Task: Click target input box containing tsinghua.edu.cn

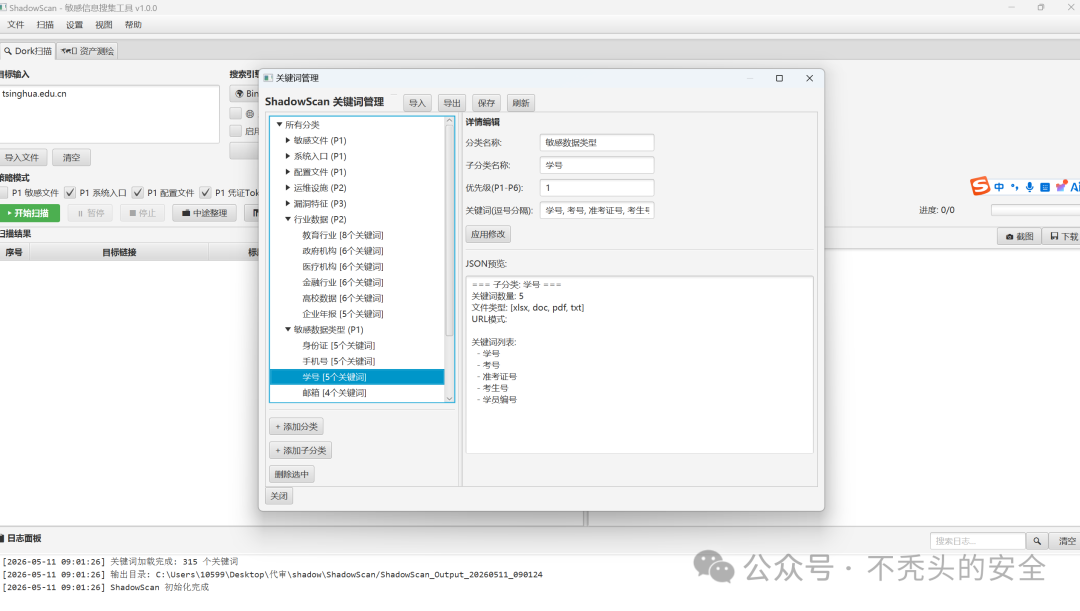Action: (x=110, y=114)
